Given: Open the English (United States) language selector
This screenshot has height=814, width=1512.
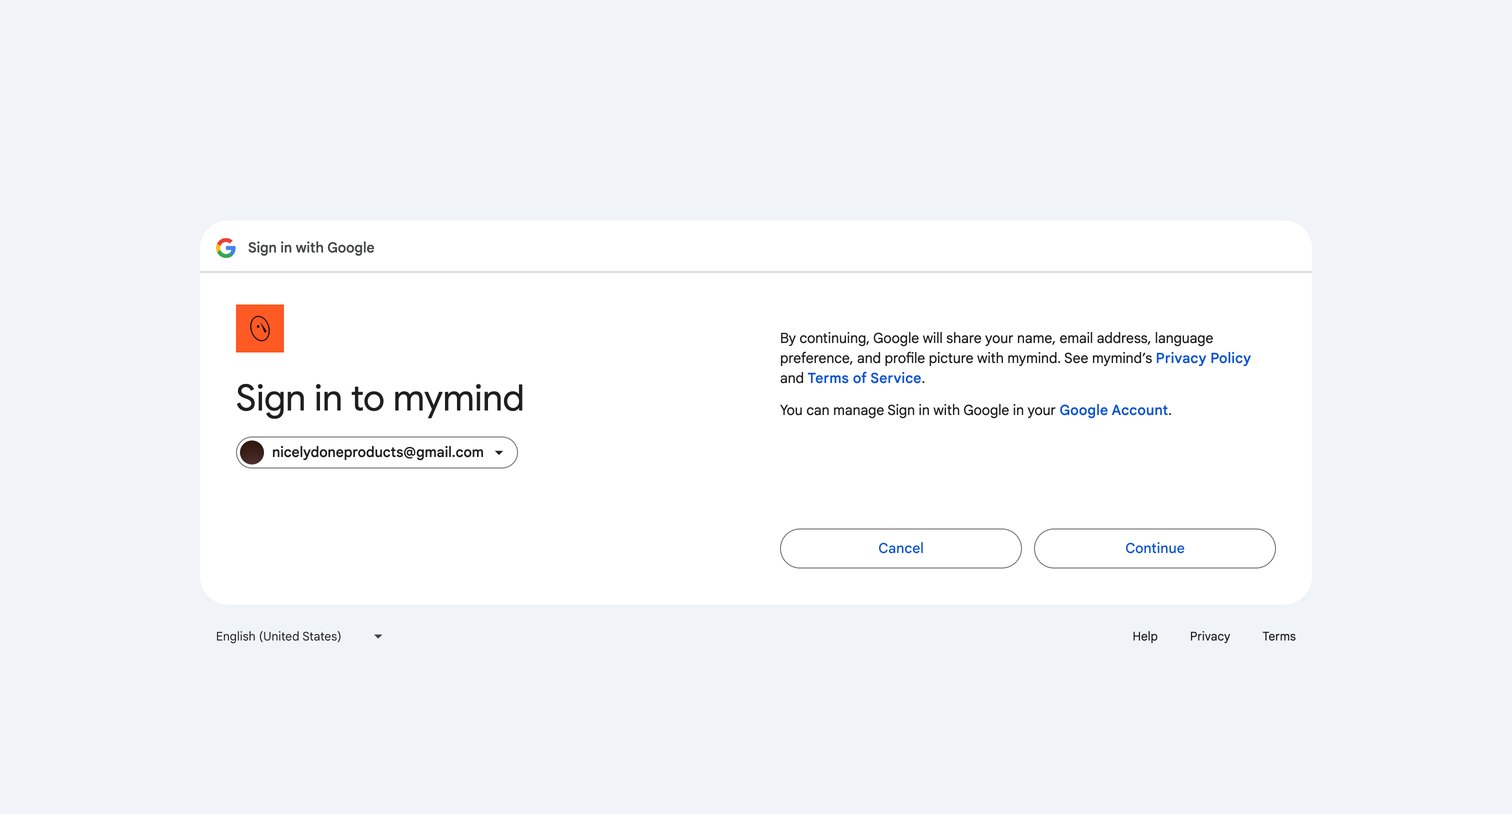Looking at the screenshot, I should click(299, 636).
